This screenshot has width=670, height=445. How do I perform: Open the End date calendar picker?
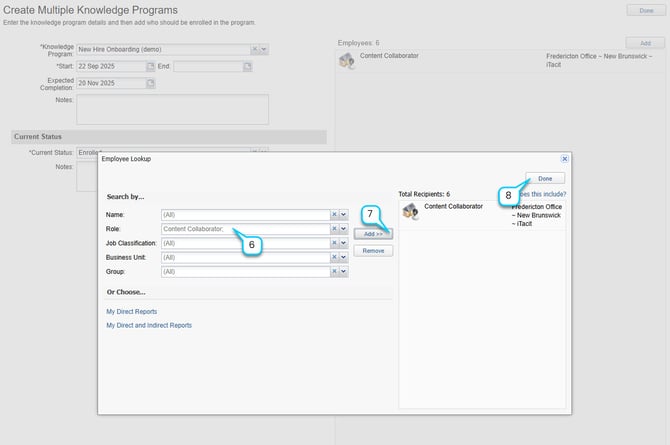click(x=247, y=66)
